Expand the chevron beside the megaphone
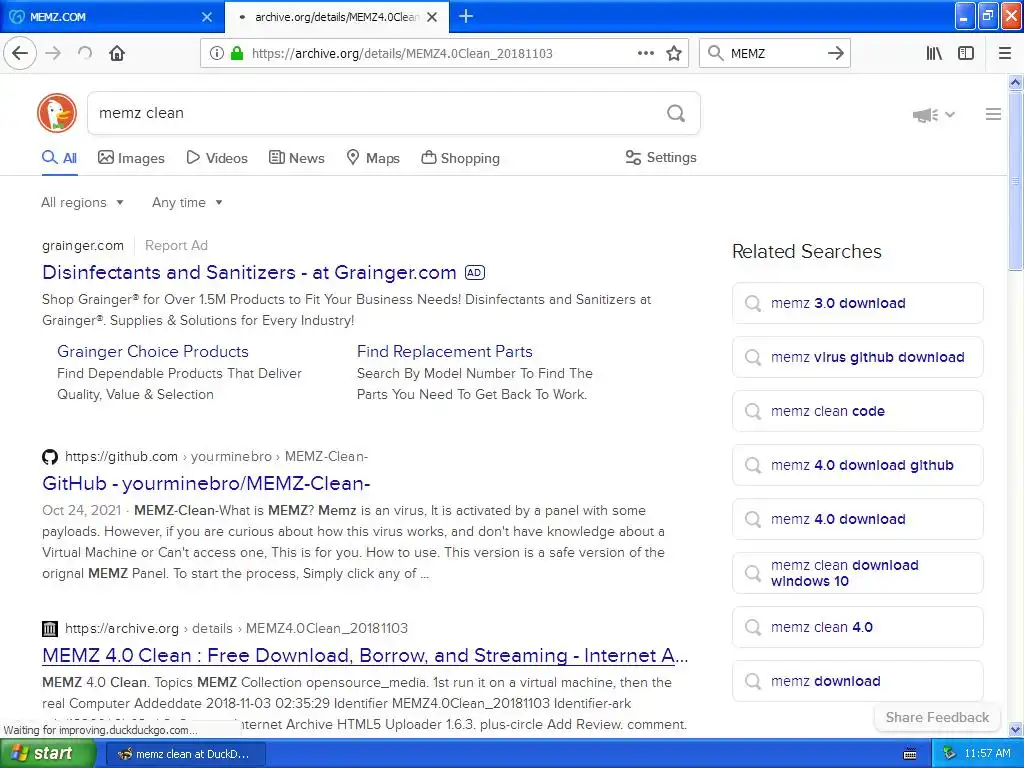Image resolution: width=1024 pixels, height=768 pixels. tap(950, 114)
